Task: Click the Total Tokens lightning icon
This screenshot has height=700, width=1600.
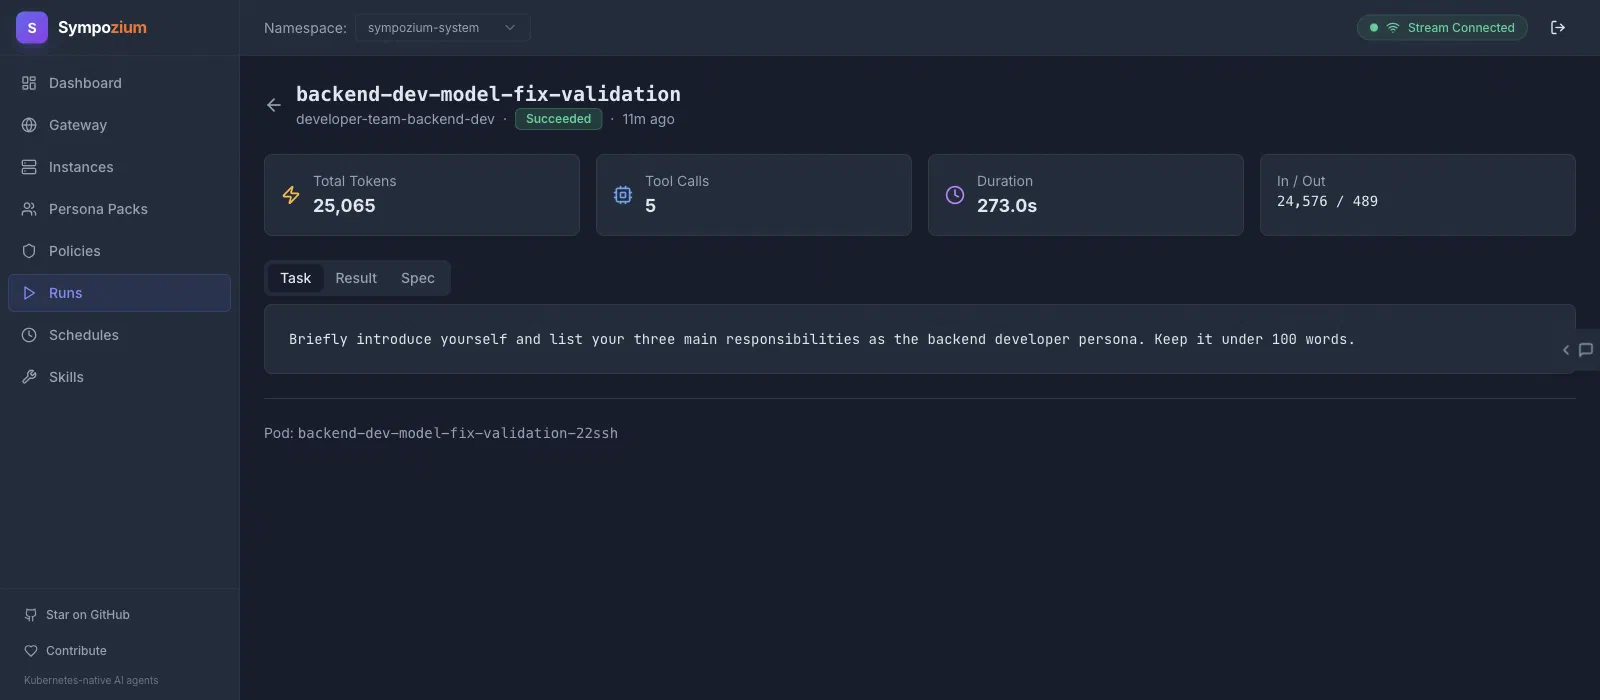Action: tap(291, 195)
